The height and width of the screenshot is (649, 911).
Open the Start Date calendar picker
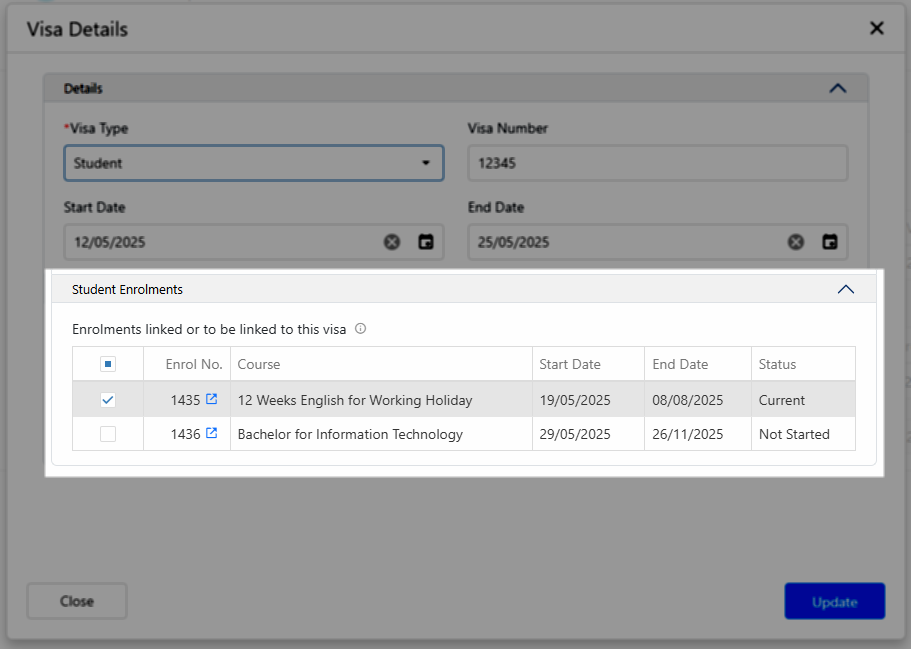click(426, 242)
